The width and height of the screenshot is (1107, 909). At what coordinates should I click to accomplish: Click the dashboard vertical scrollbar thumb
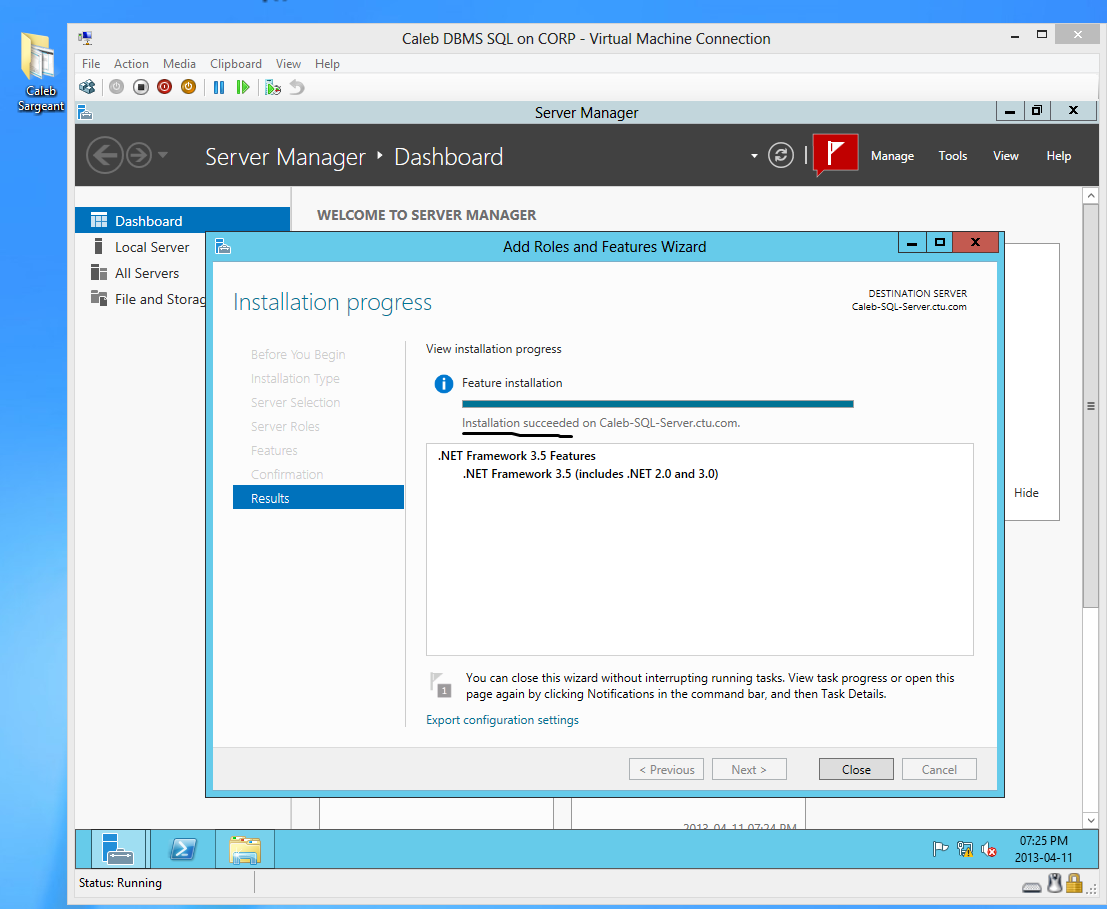(x=1091, y=406)
